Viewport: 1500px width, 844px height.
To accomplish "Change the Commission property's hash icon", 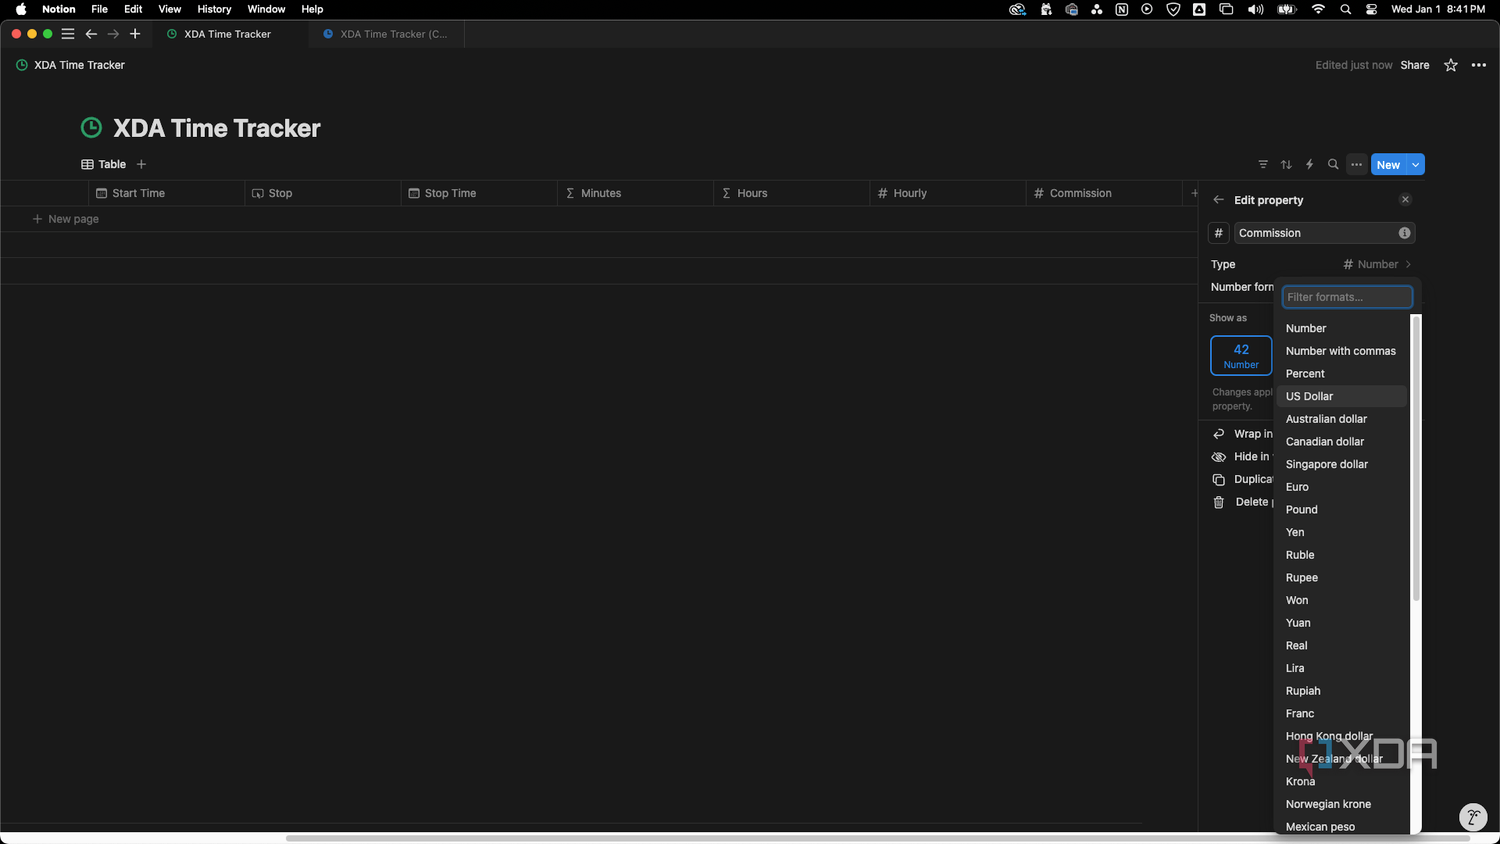I will click(x=1218, y=233).
